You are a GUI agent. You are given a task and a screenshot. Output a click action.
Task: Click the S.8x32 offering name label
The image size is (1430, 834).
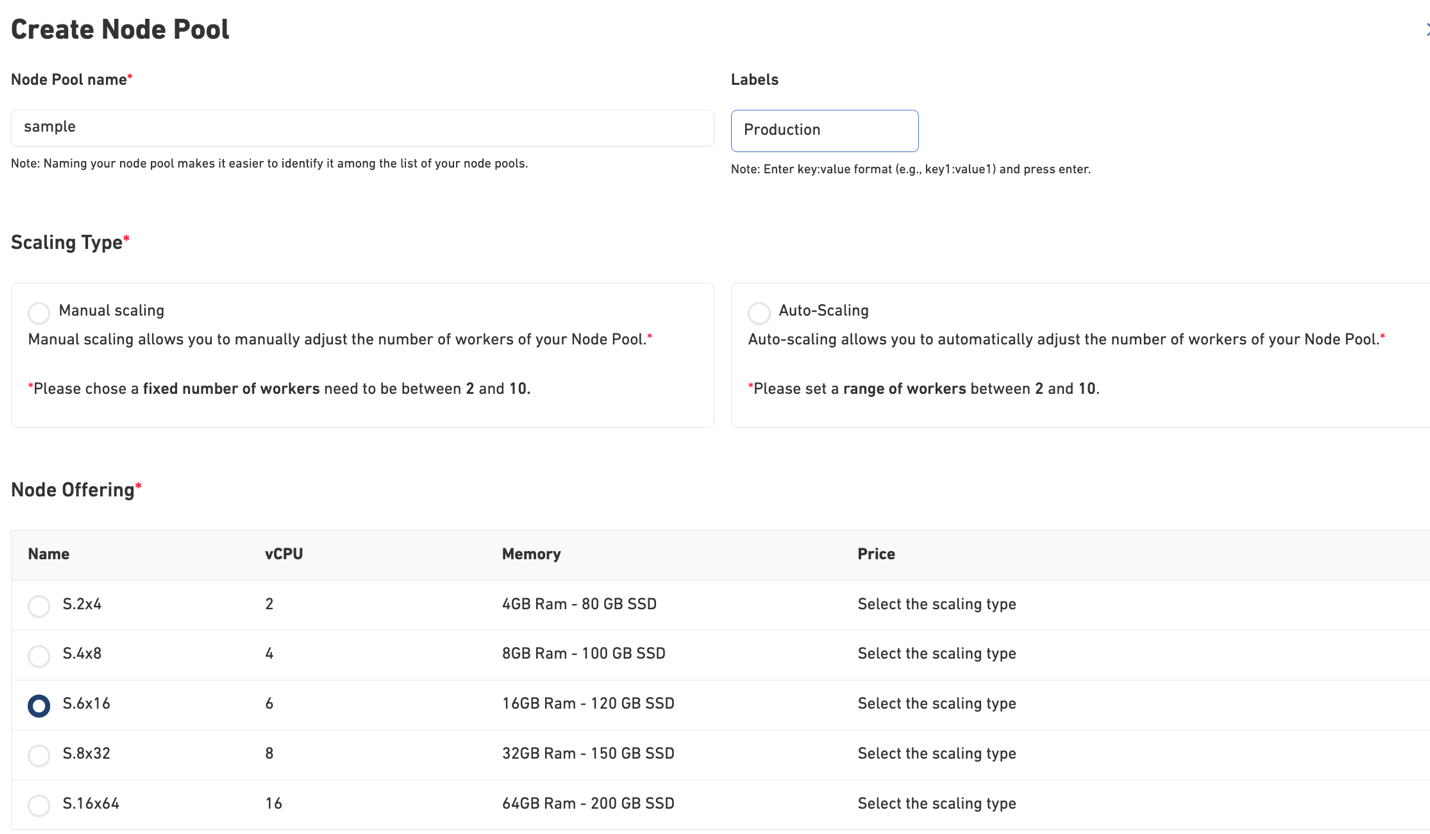(x=86, y=753)
